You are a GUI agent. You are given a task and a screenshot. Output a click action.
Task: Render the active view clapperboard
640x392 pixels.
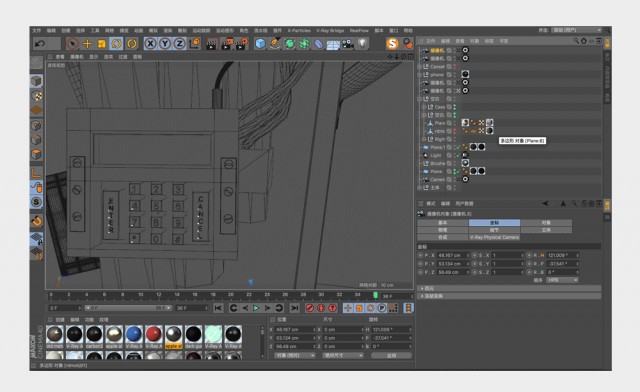(211, 44)
